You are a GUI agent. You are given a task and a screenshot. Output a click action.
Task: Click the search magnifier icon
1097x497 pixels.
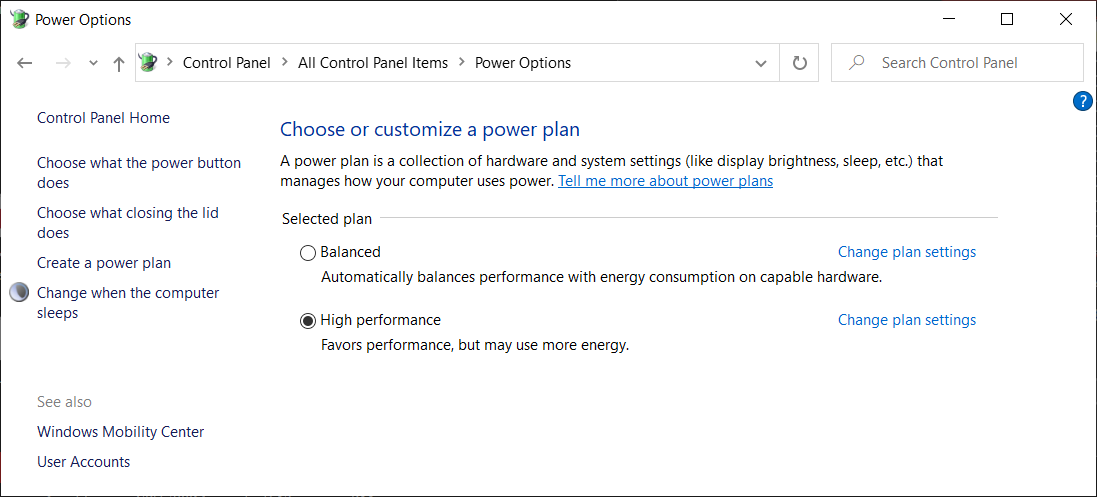856,63
